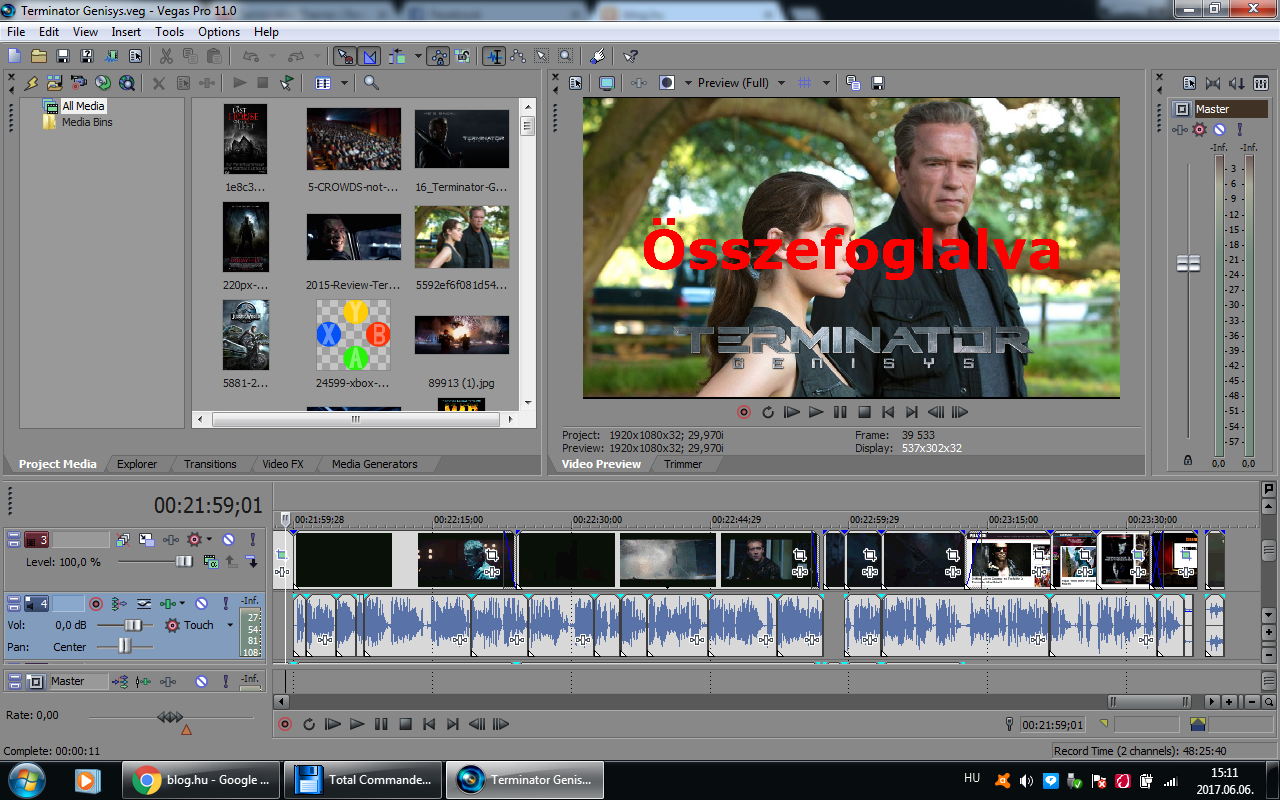
Task: Click track 4 Pan slider handle
Action: (124, 646)
